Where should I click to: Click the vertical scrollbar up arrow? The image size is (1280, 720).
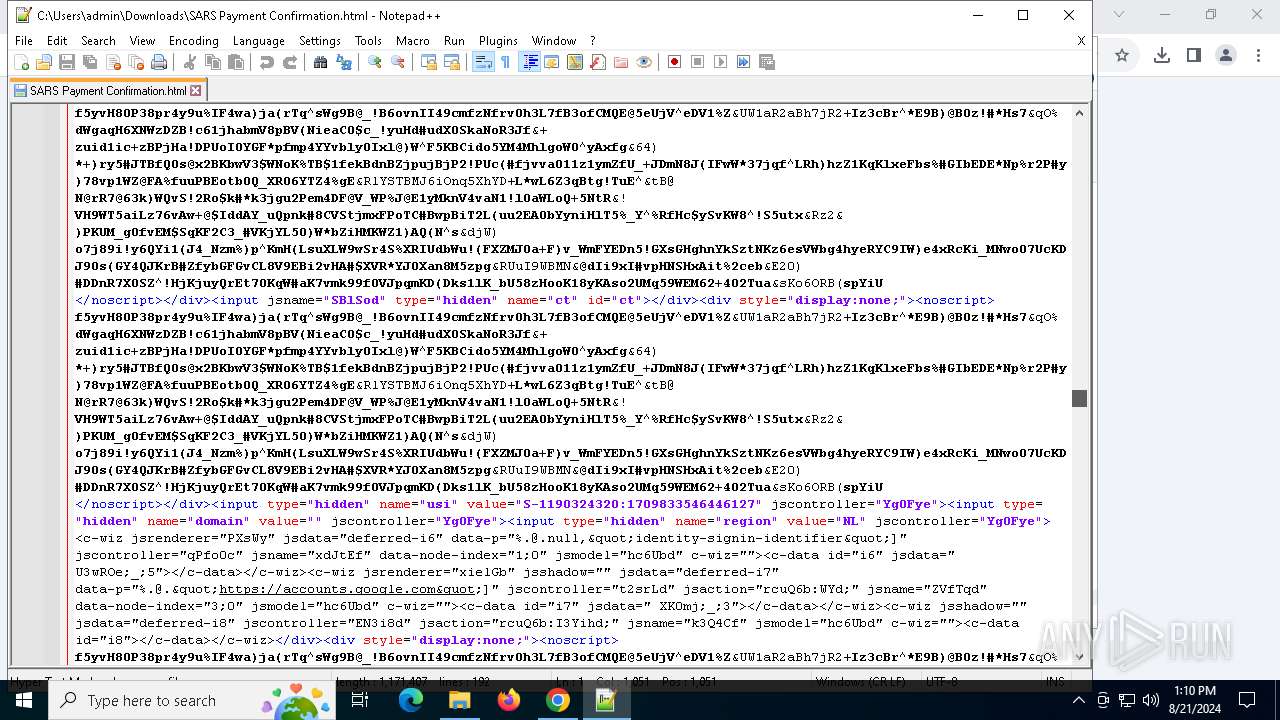pyautogui.click(x=1079, y=113)
